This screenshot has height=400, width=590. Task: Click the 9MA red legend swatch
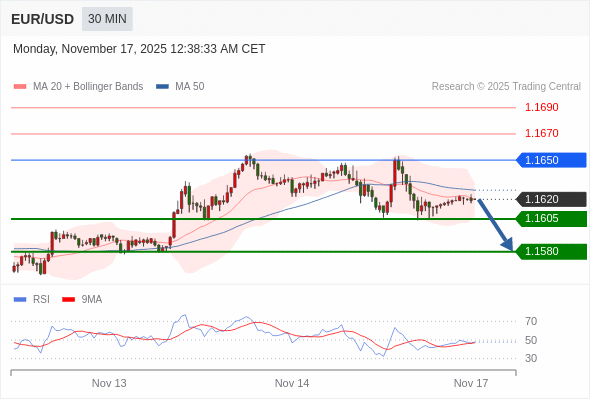[x=68, y=300]
